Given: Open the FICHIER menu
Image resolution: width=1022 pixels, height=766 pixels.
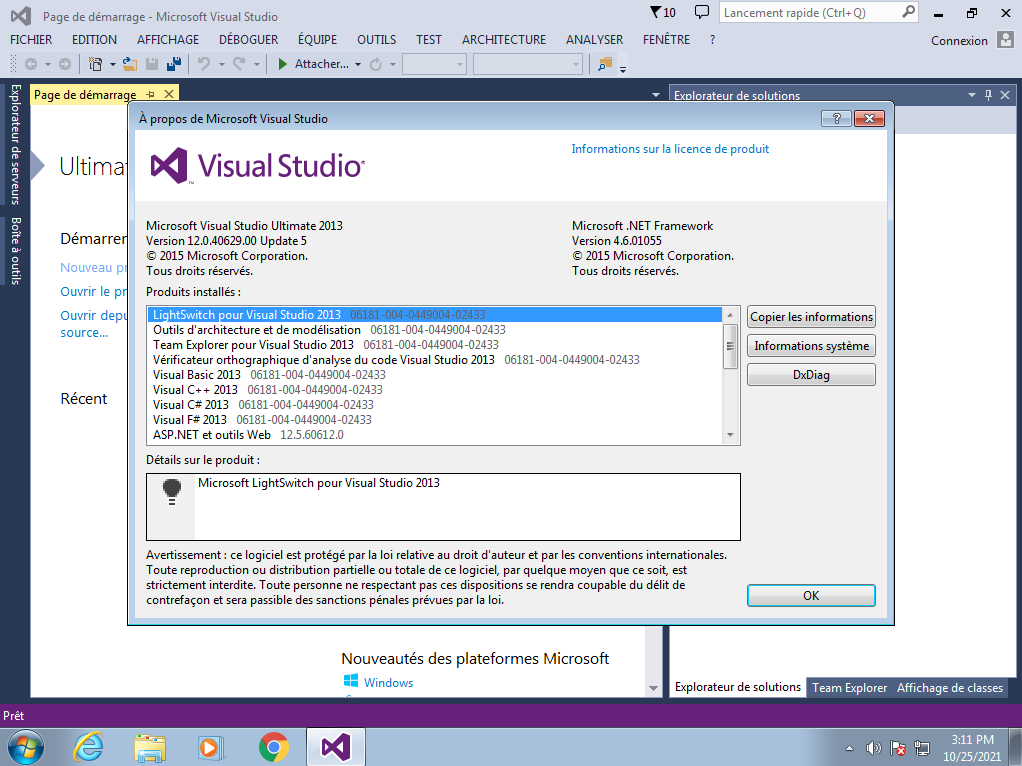Looking at the screenshot, I should point(31,40).
